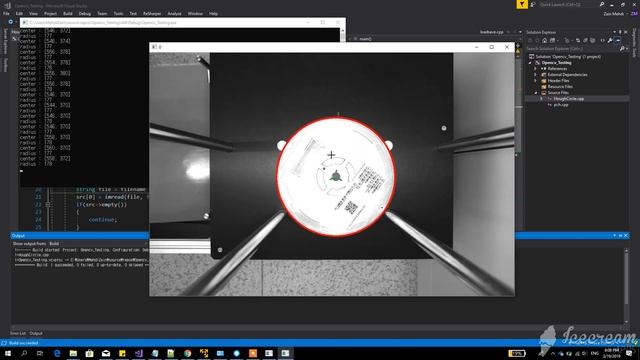Click the Show All Files icon in Solution Explorer
The height and width of the screenshot is (360, 640).
pos(592,40)
